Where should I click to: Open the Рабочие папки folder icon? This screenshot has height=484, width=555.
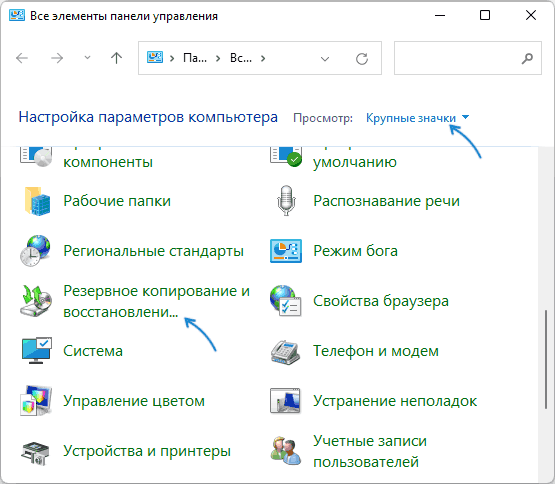tap(38, 201)
